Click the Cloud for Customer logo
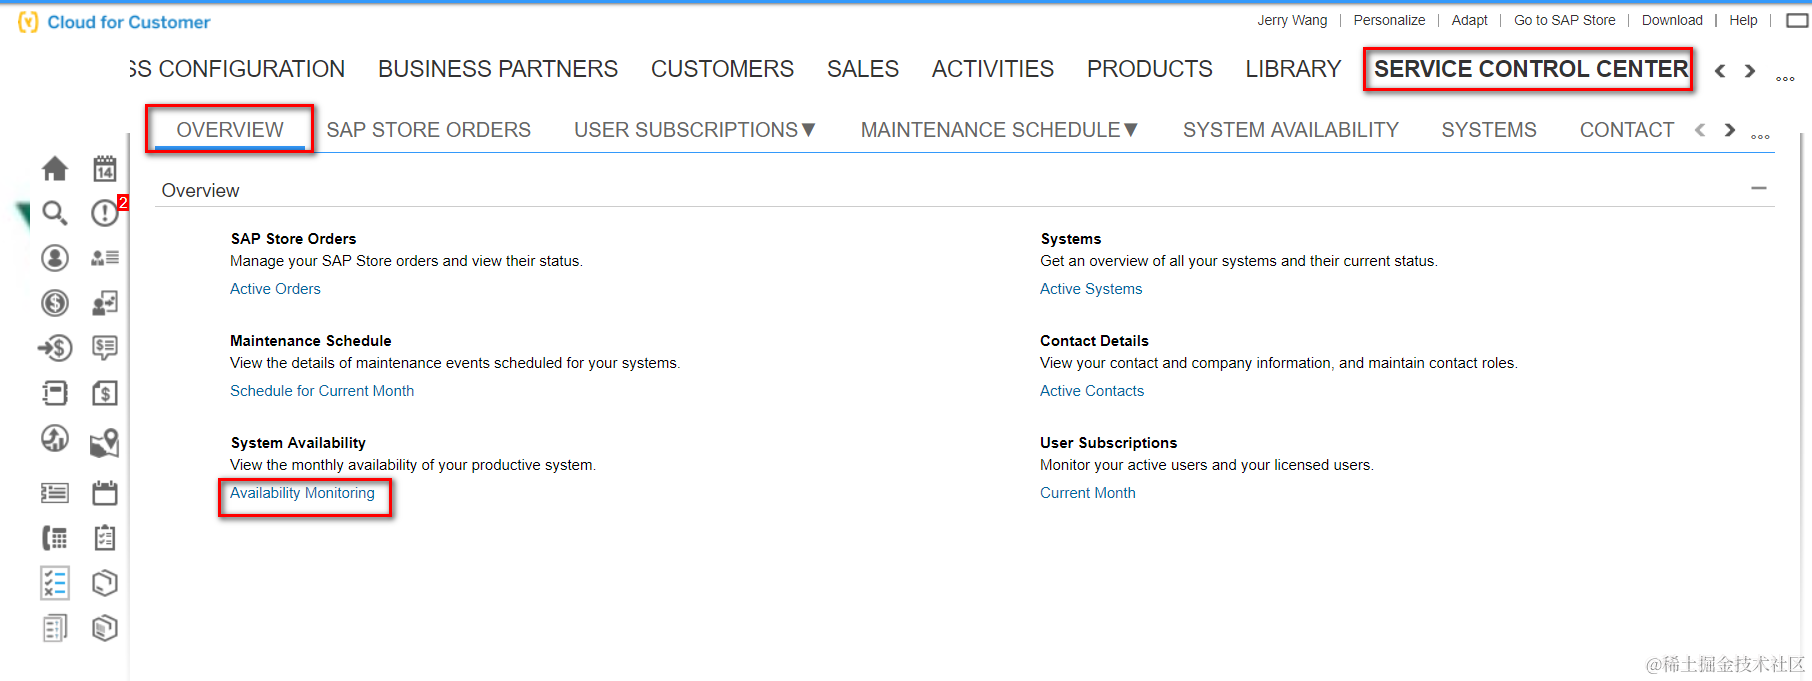The height and width of the screenshot is (681, 1812). coord(114,22)
